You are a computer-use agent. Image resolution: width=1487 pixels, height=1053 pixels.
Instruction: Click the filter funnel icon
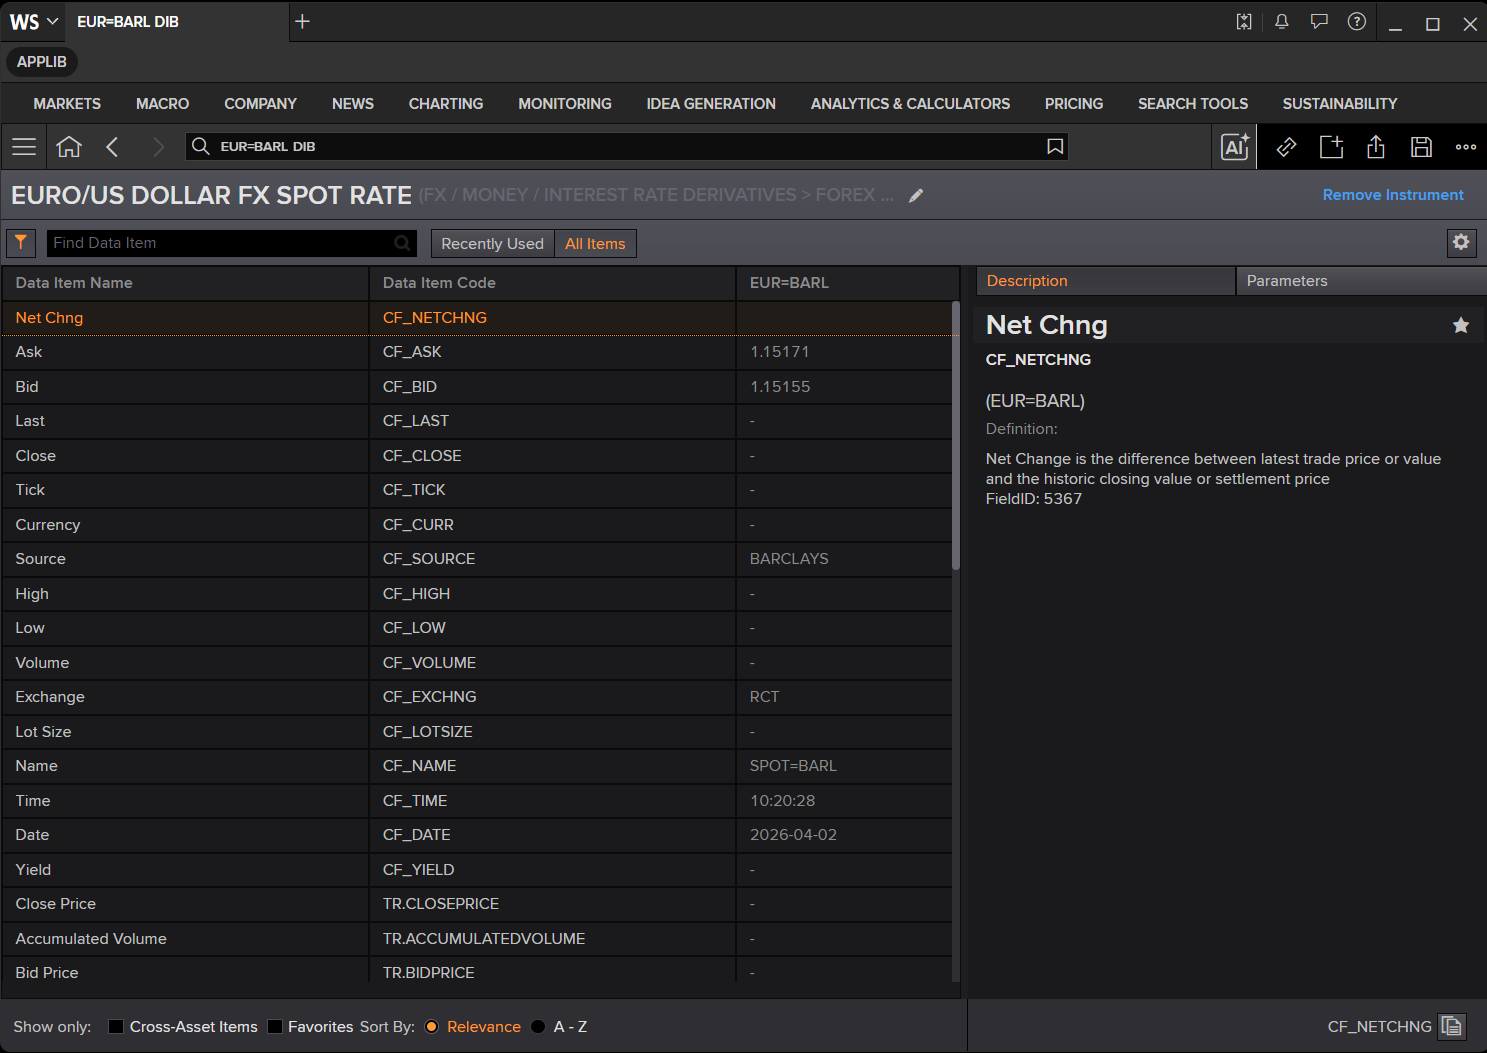(x=21, y=243)
